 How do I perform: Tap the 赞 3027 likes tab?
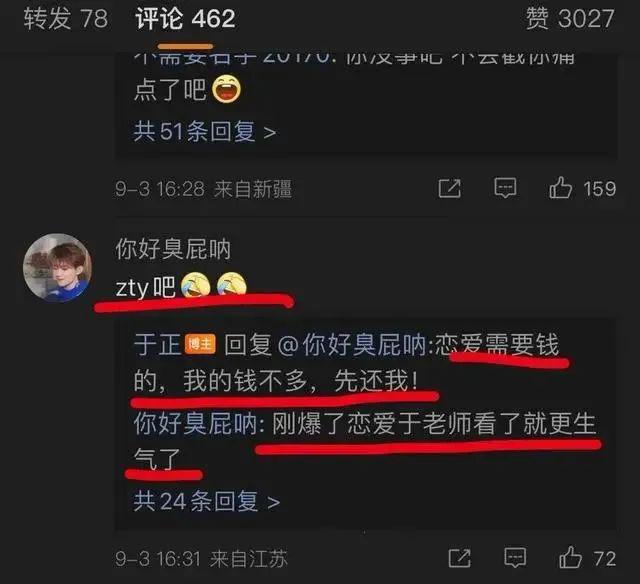click(x=570, y=19)
